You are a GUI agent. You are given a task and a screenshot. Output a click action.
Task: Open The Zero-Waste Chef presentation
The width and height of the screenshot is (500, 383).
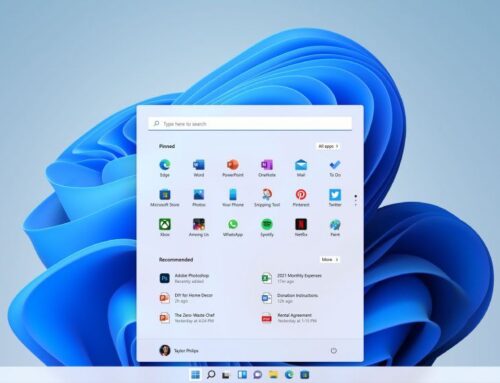[x=187, y=317]
